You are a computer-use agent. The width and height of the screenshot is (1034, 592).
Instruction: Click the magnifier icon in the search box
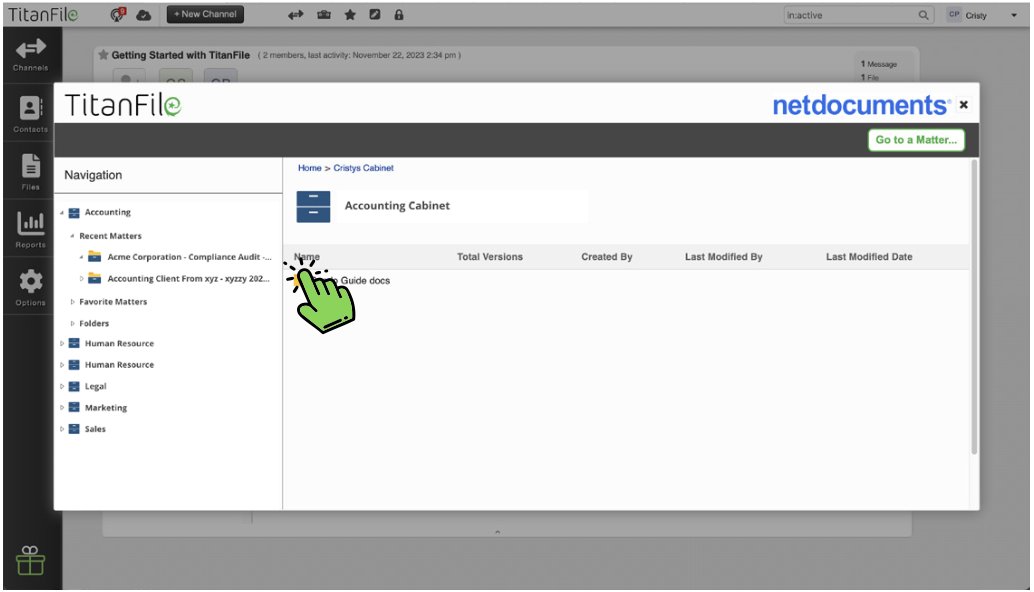tap(923, 15)
